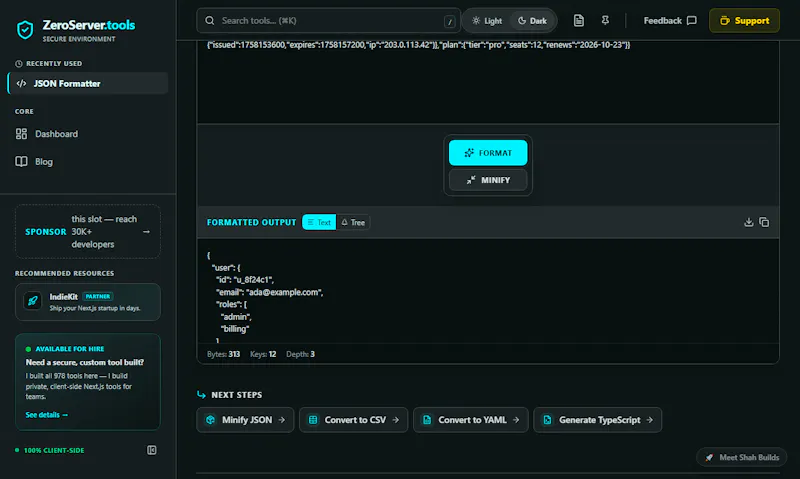Click the "id": "u_8f24c1" output line
This screenshot has width=800, height=479.
tap(245, 280)
